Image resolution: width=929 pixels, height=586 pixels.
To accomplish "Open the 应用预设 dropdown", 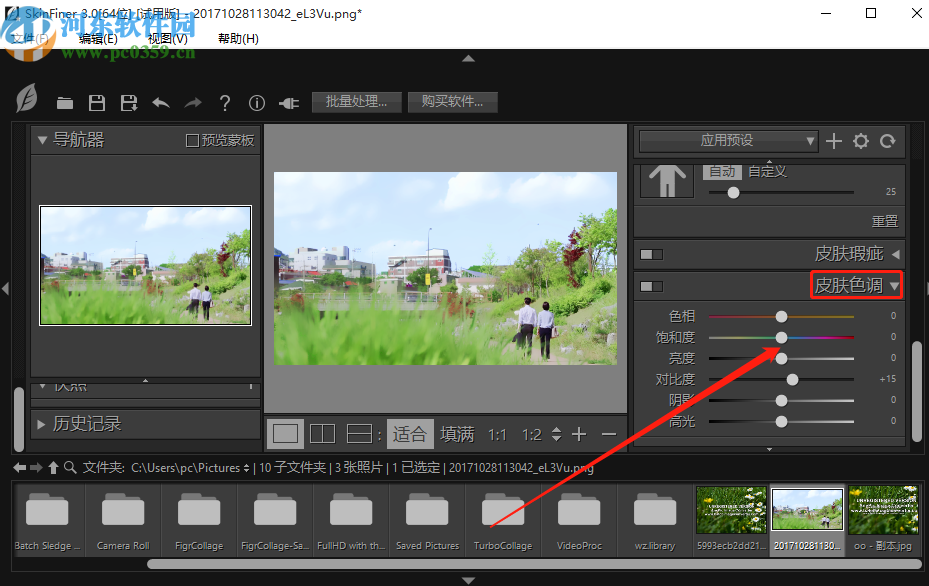I will (x=728, y=141).
